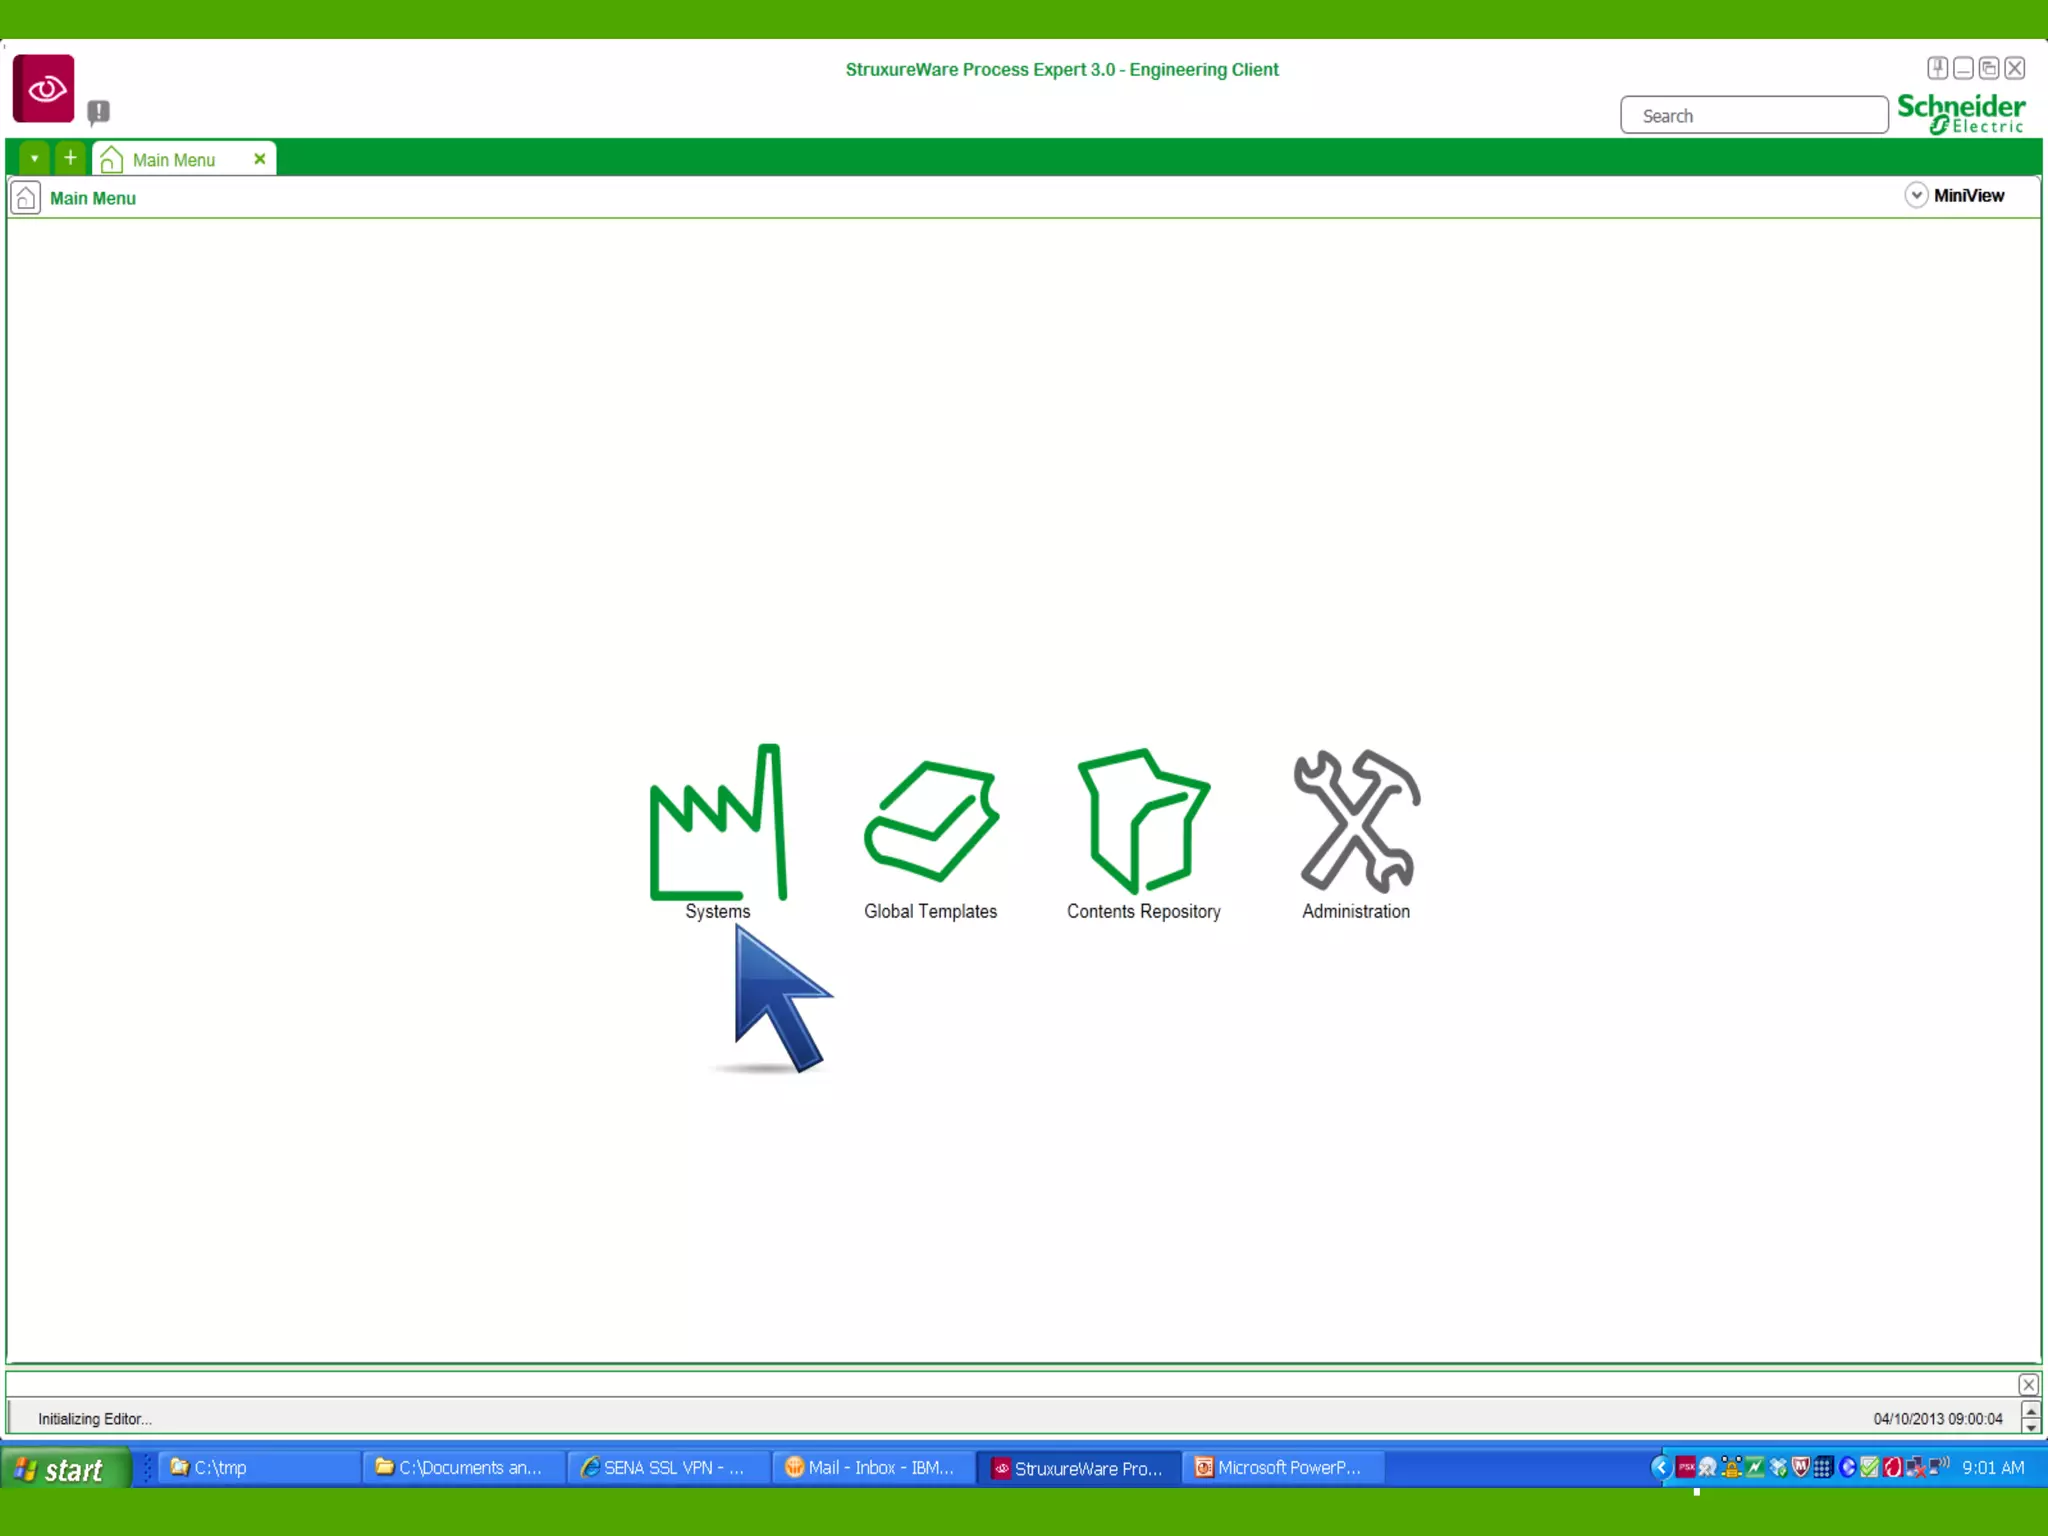Open the Windows start button
The width and height of the screenshot is (2048, 1536).
[64, 1469]
